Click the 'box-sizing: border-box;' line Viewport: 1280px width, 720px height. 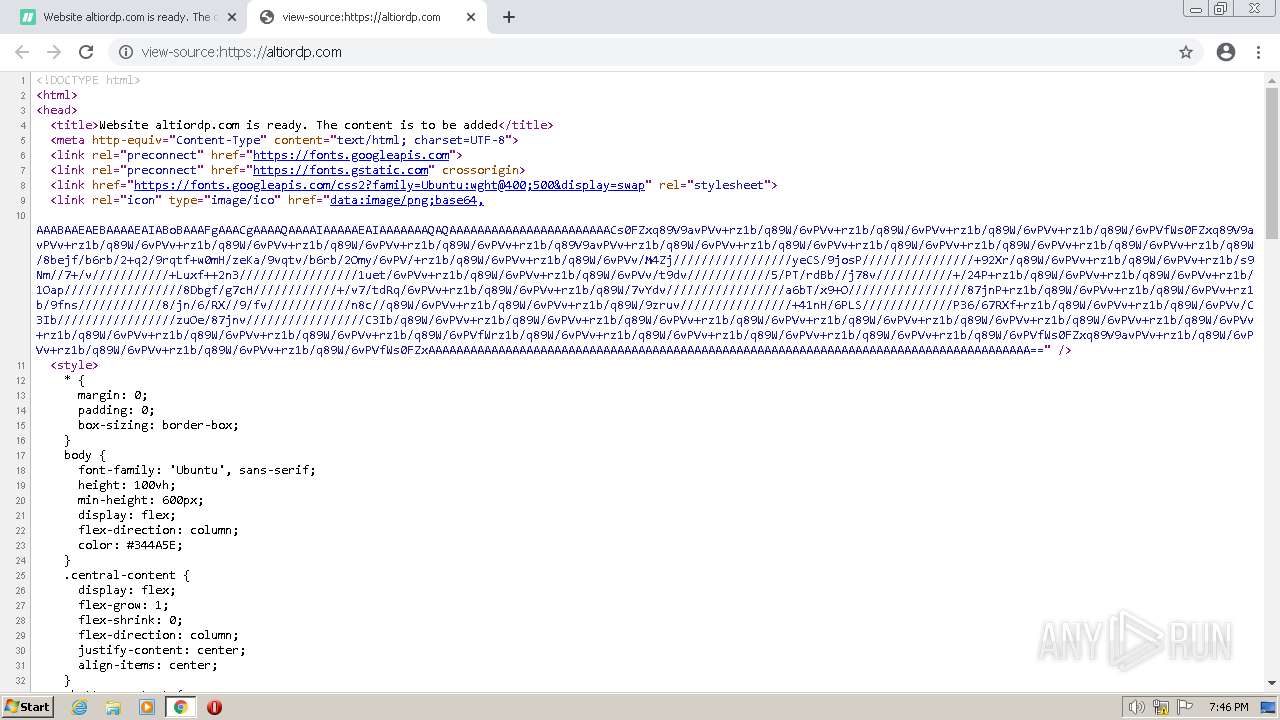158,425
